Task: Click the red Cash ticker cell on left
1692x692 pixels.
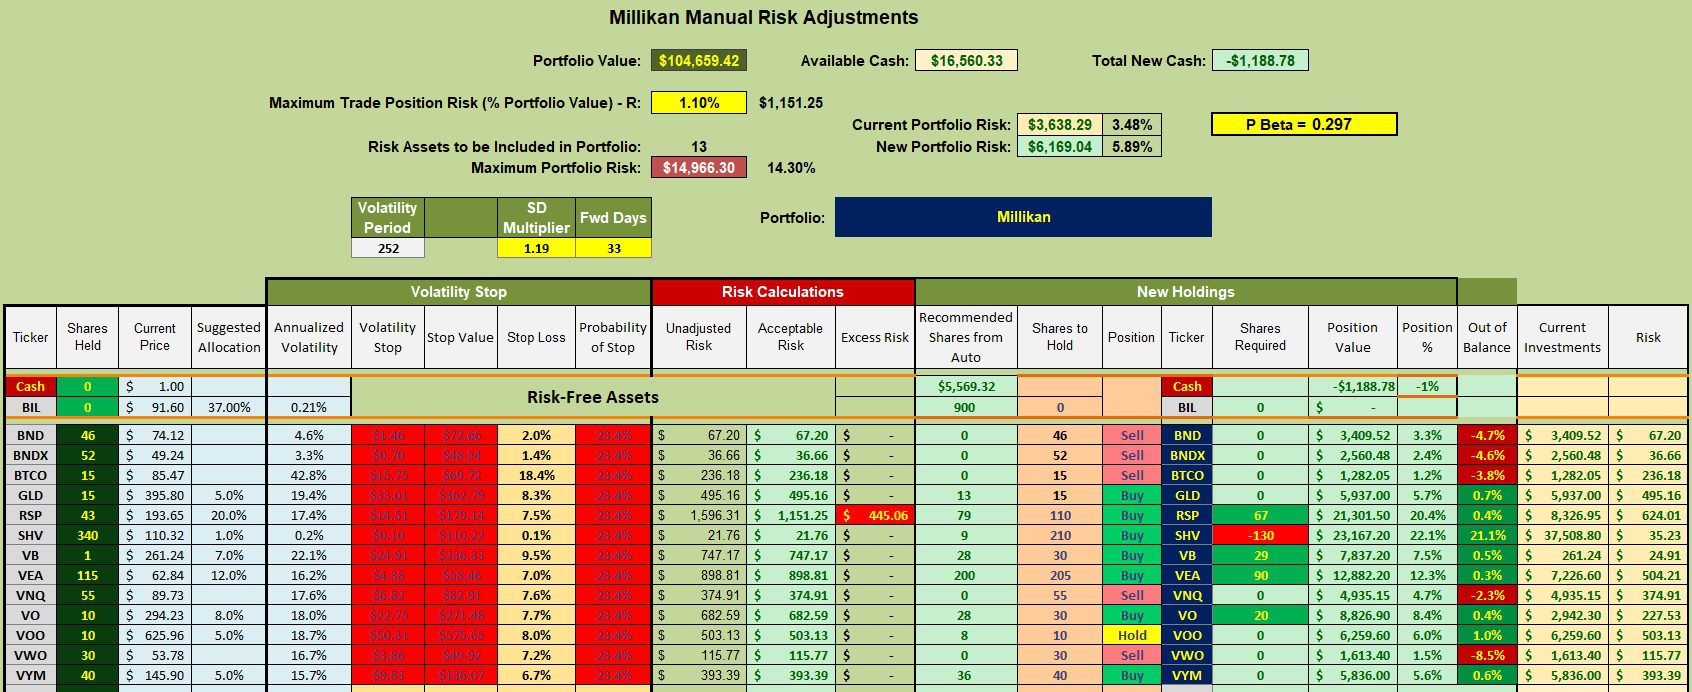Action: 30,387
